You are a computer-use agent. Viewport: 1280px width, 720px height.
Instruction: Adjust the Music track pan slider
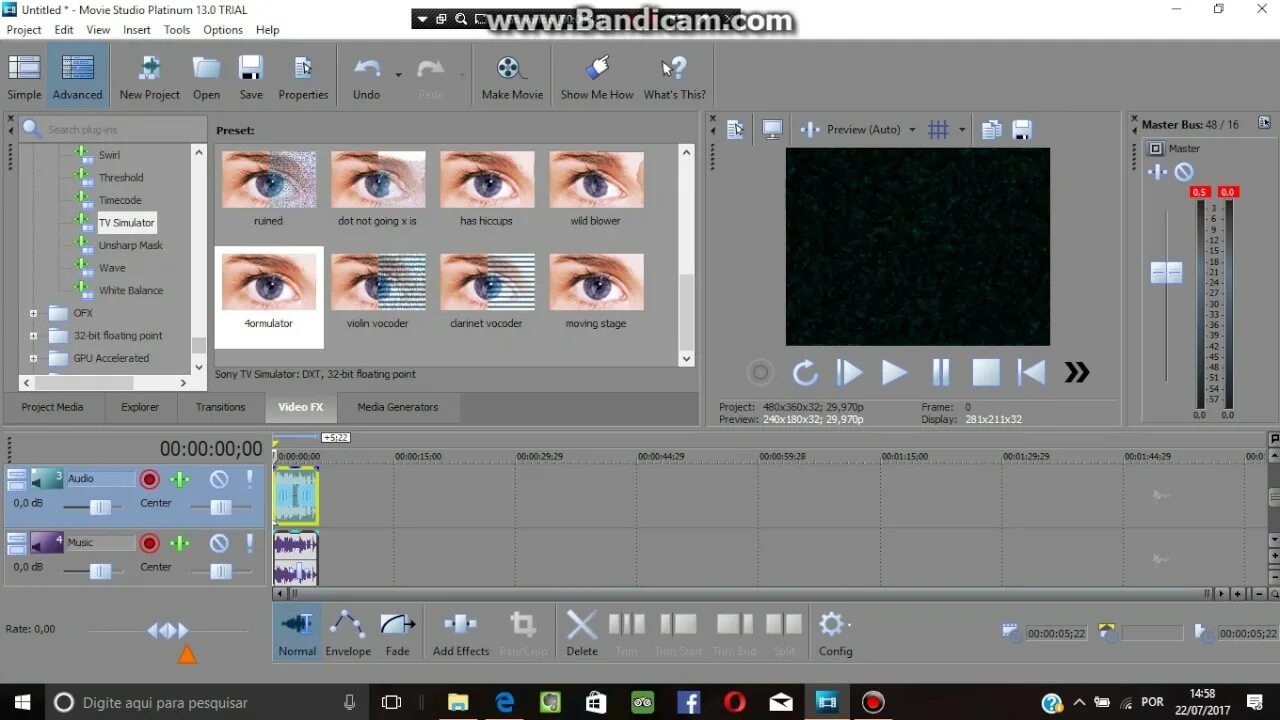pos(221,571)
